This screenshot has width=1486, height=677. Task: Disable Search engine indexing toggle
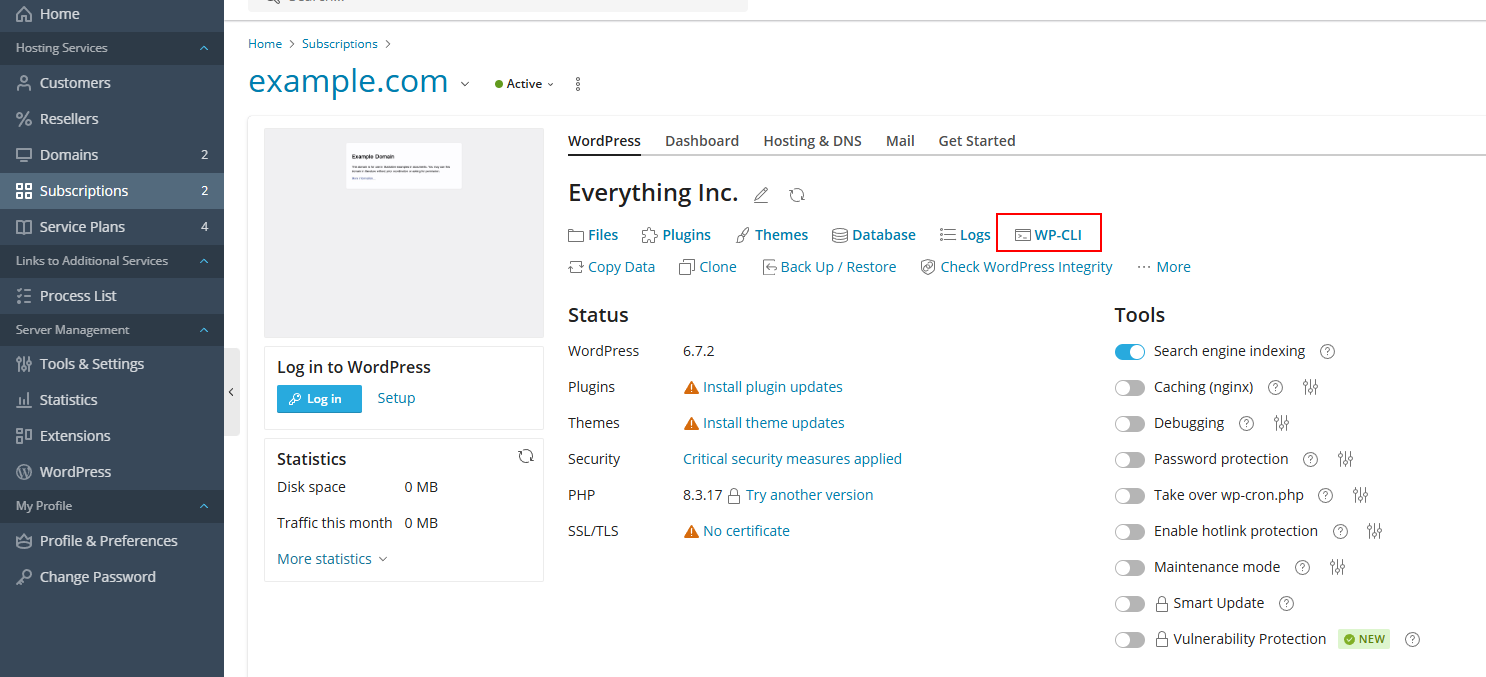click(1130, 352)
